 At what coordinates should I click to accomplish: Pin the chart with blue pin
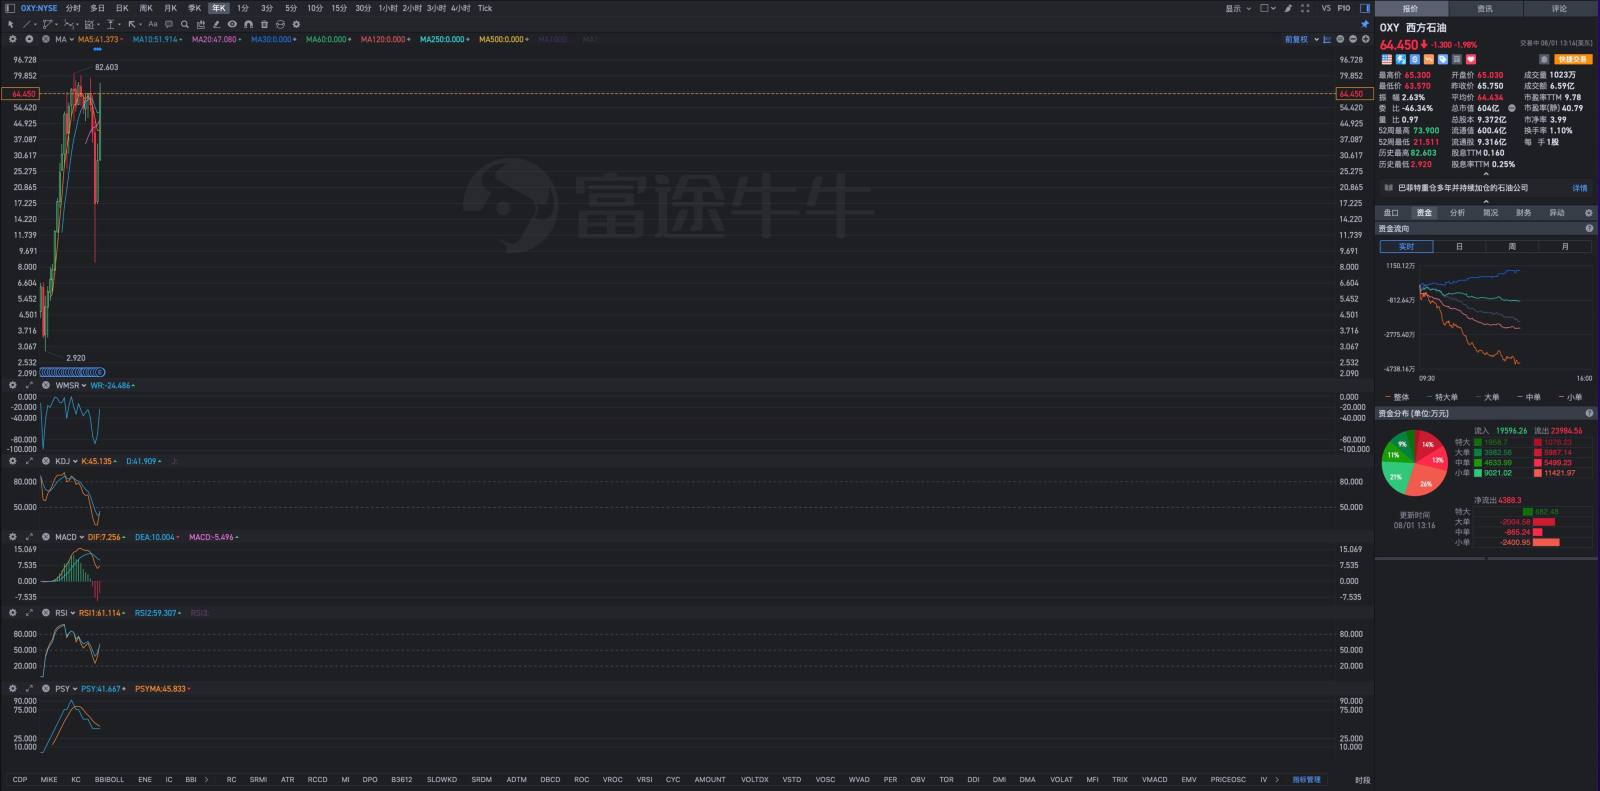[1365, 24]
